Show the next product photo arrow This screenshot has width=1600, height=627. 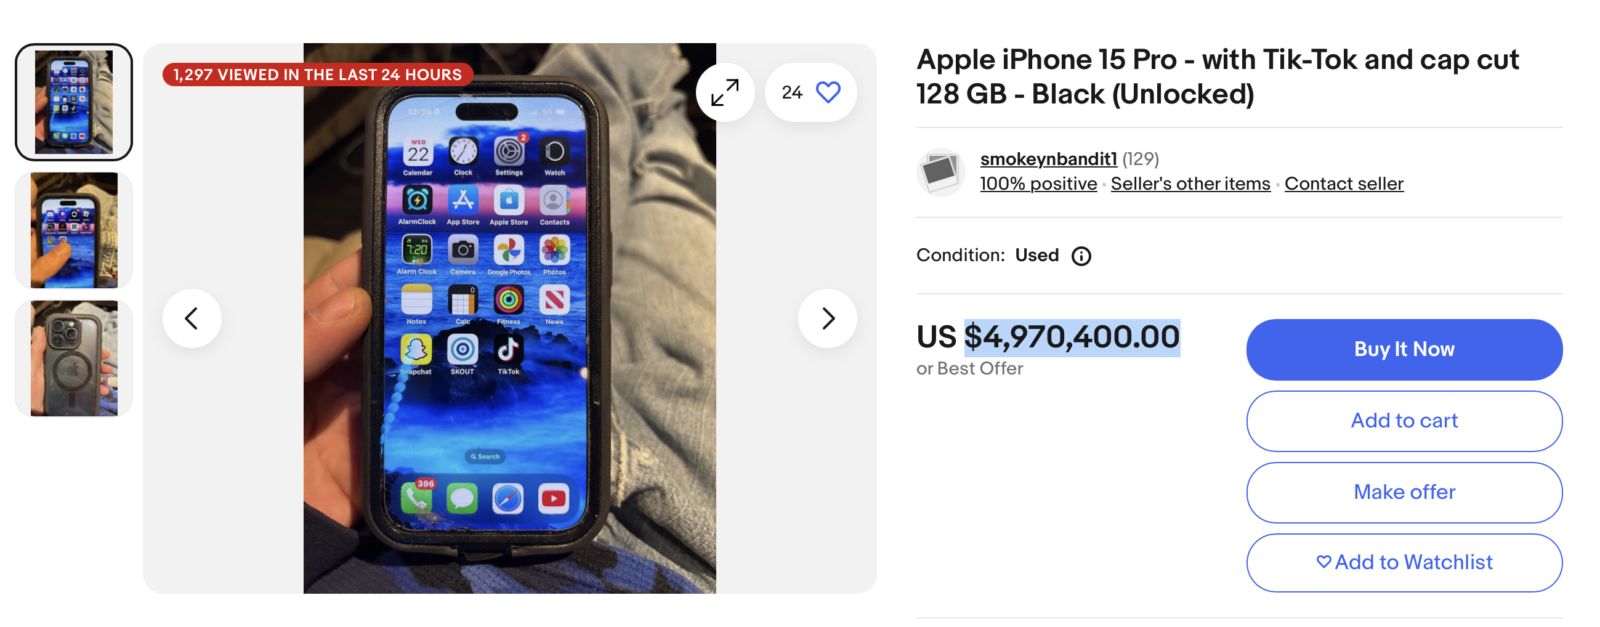pos(828,318)
